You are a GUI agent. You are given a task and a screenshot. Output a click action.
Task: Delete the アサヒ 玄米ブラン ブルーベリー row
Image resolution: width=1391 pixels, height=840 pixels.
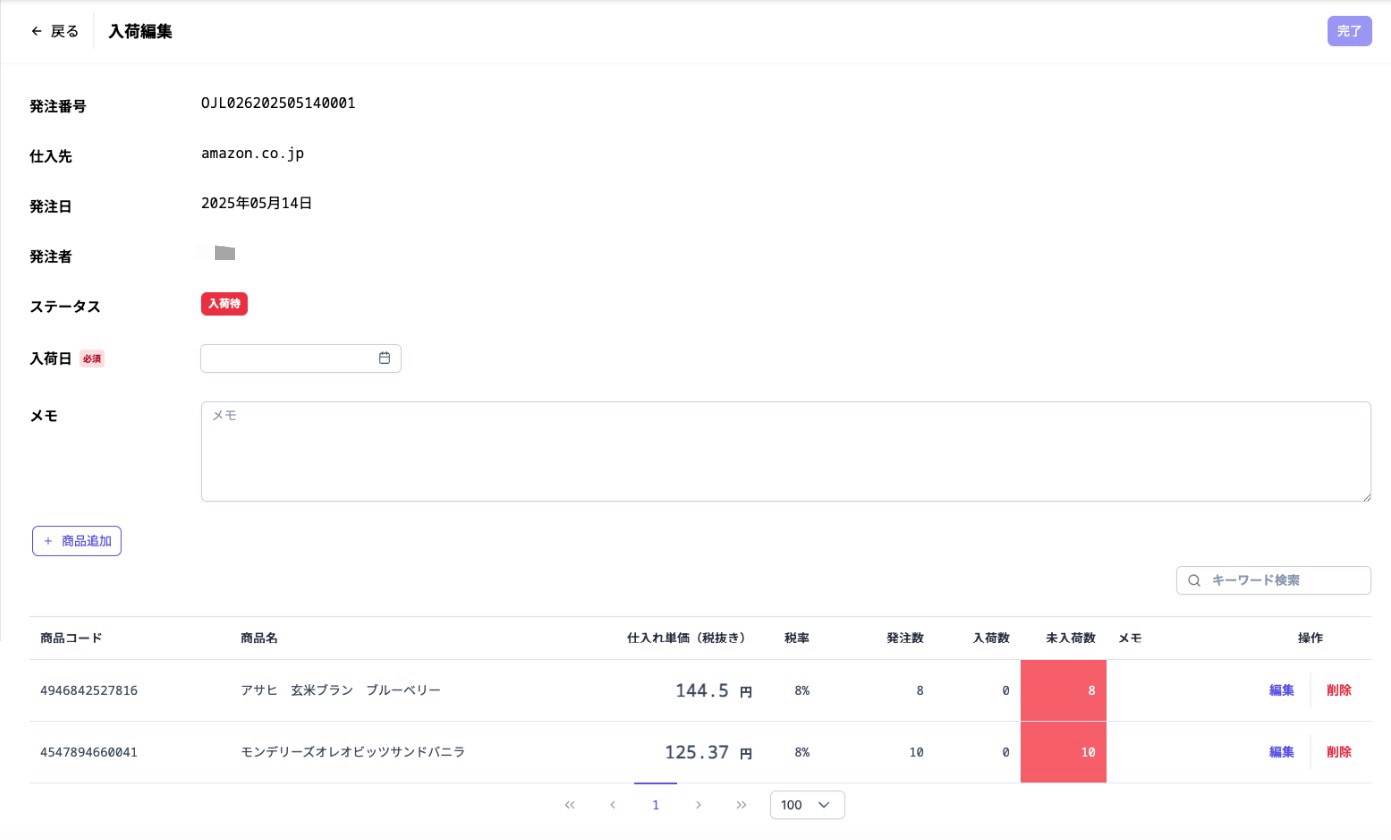point(1338,690)
